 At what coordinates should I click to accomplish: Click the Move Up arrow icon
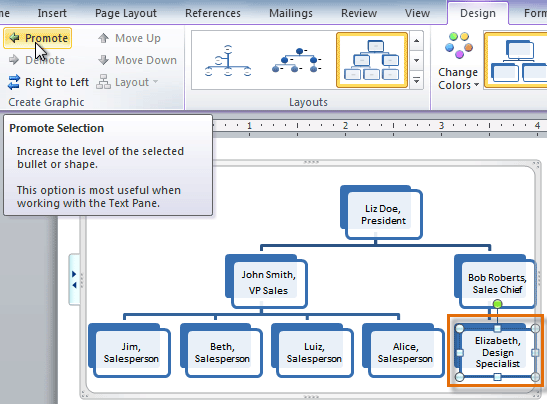pos(103,38)
